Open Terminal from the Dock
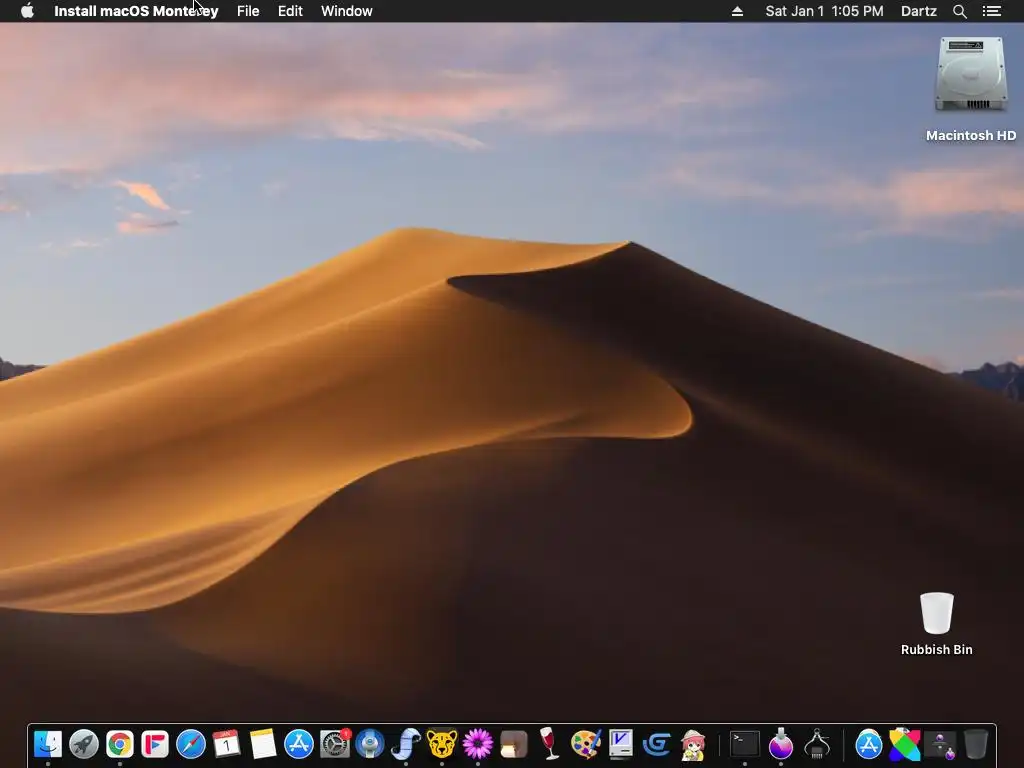The image size is (1024, 768). pyautogui.click(x=744, y=744)
